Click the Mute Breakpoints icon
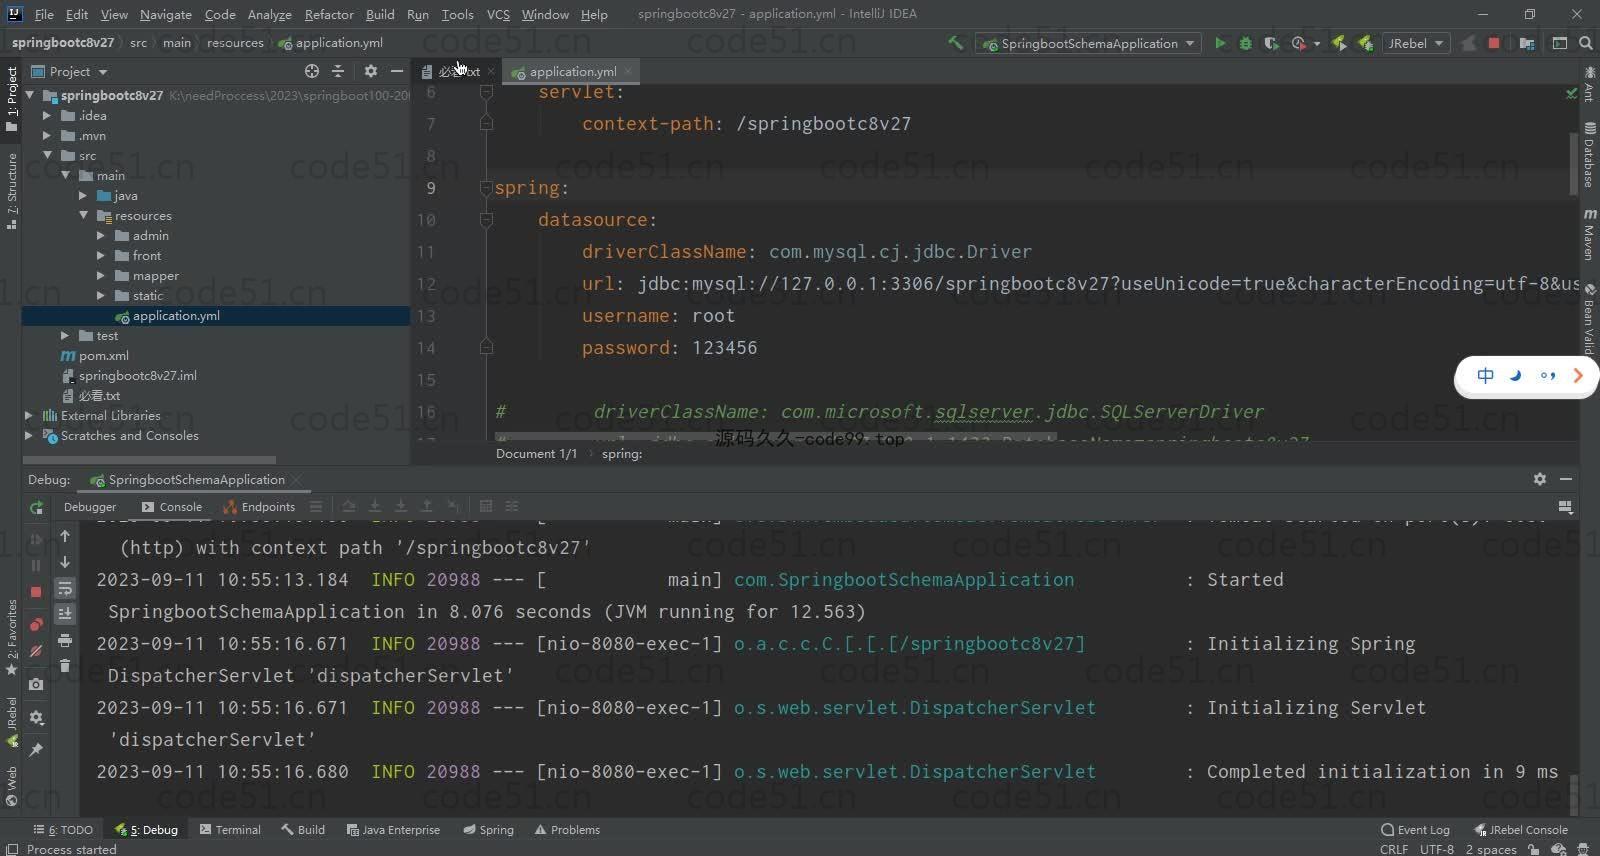The width and height of the screenshot is (1600, 856). pyautogui.click(x=36, y=651)
